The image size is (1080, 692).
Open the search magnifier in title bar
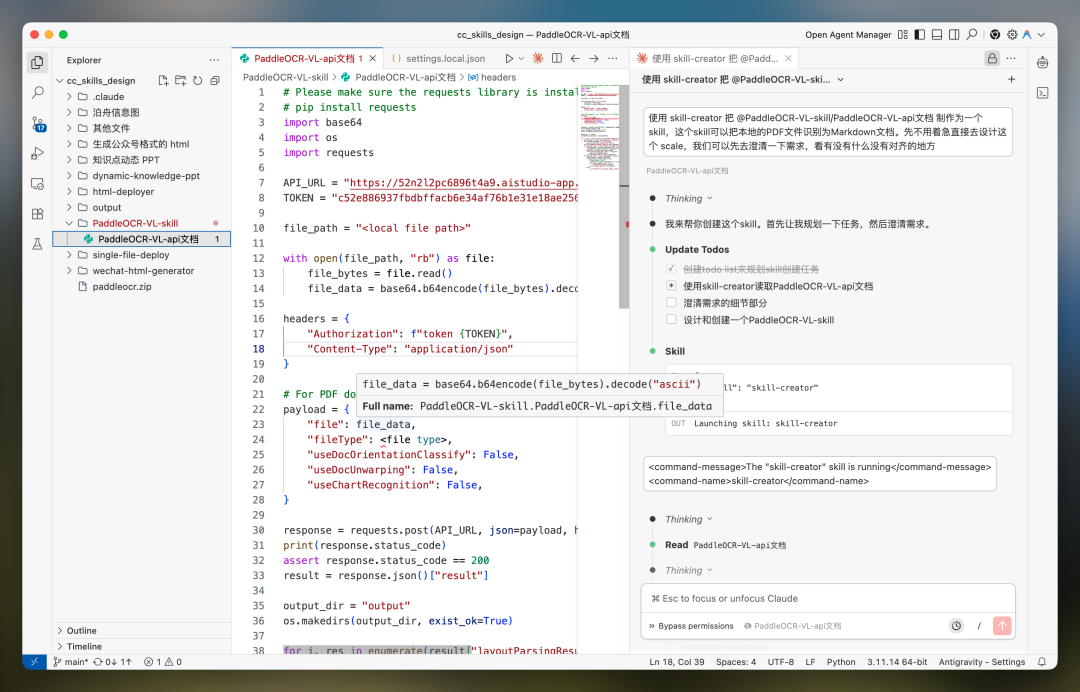[x=971, y=34]
